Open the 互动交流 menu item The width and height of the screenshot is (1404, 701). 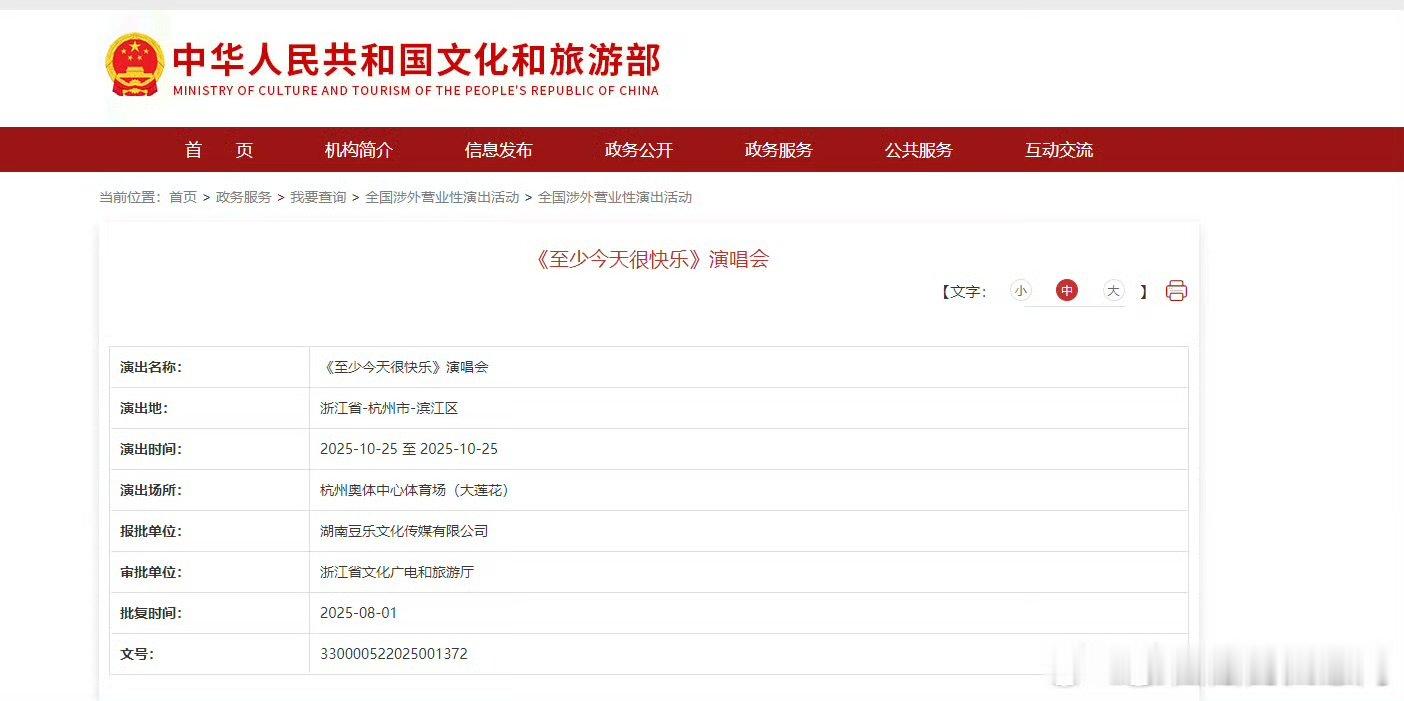(1059, 150)
